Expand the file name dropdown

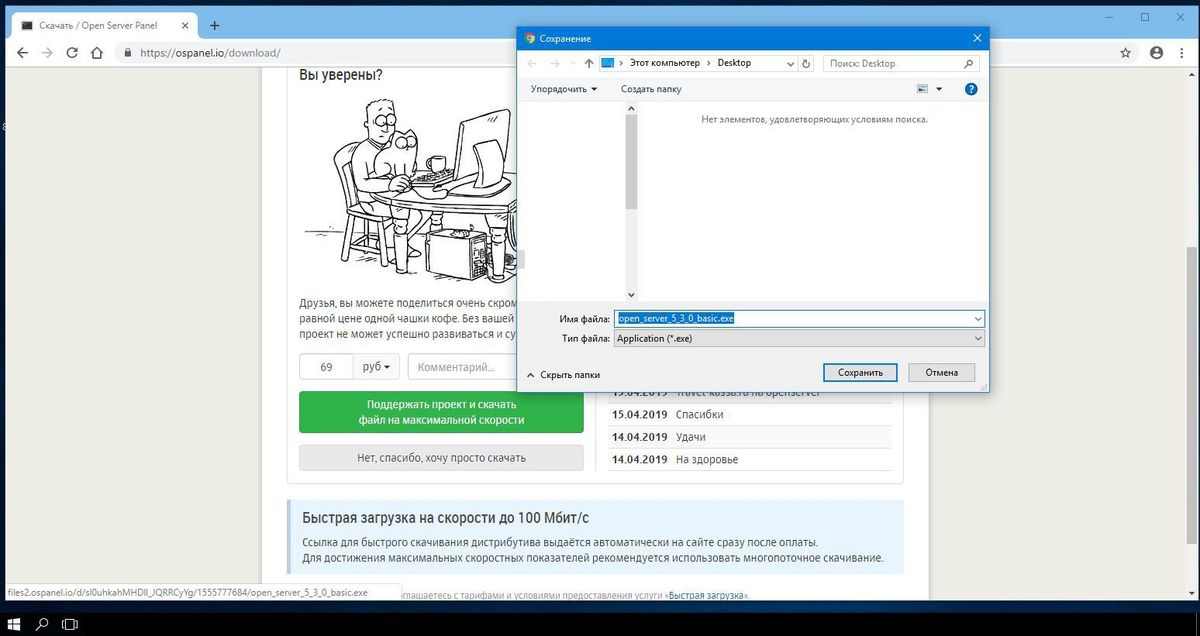click(x=977, y=319)
